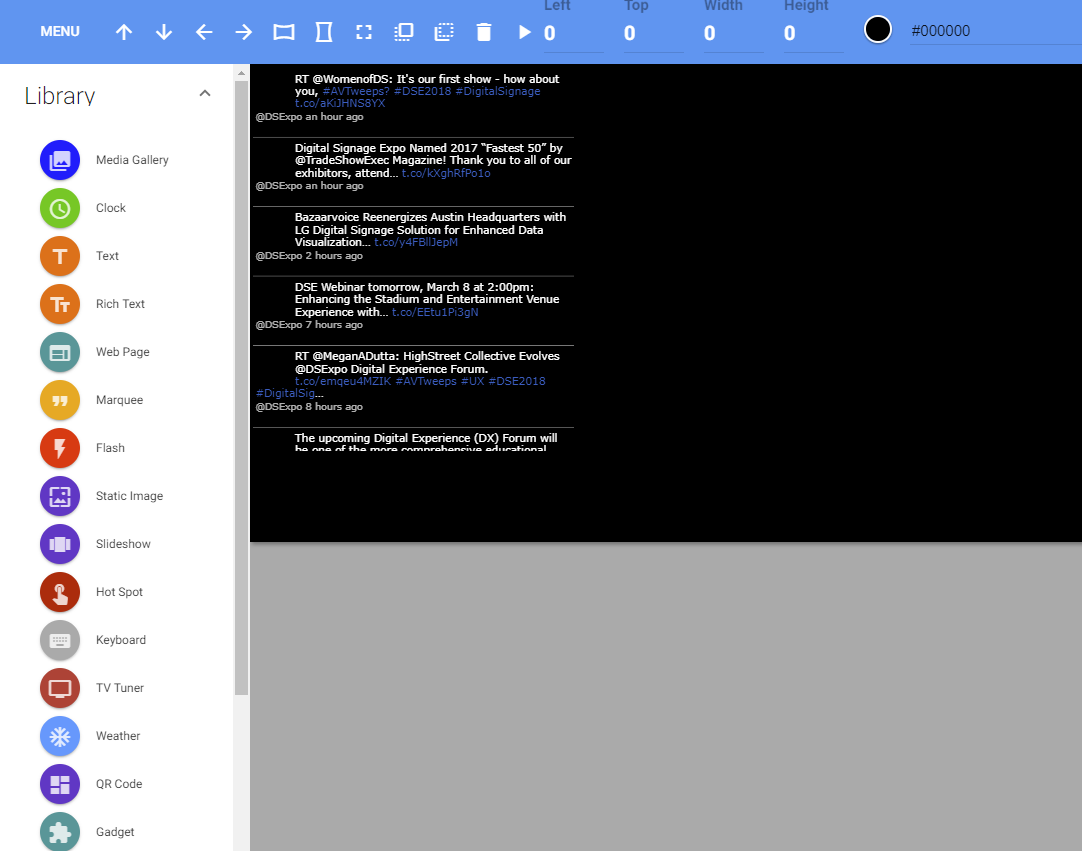Click the Height input field
This screenshot has height=851, width=1082.
(813, 33)
